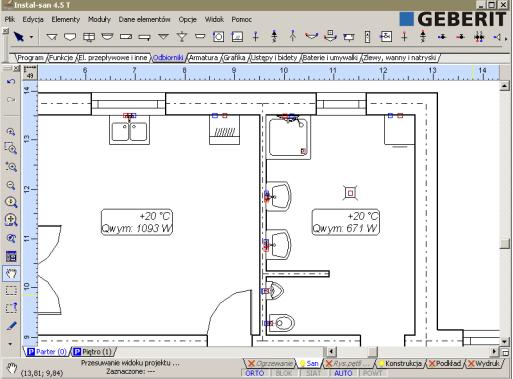Toggle SIAT grid mode
Screen dimensions: 513x379
coord(313,373)
